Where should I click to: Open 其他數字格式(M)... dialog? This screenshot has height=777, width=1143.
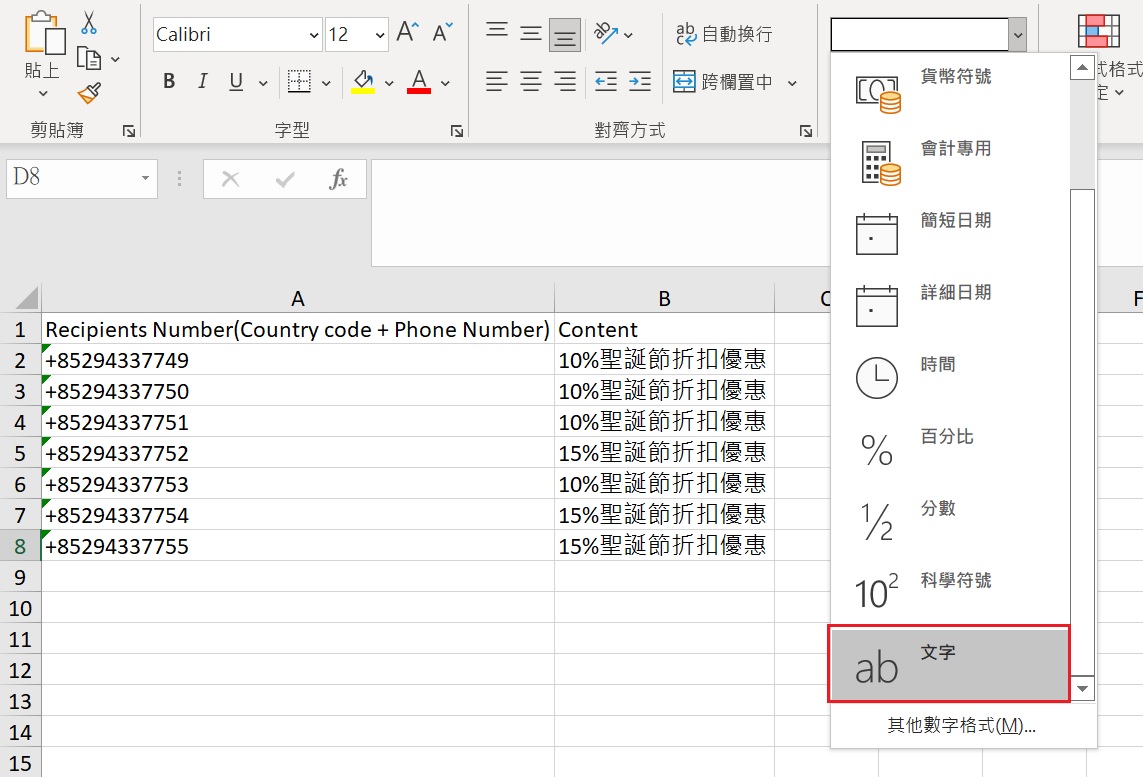coord(962,725)
